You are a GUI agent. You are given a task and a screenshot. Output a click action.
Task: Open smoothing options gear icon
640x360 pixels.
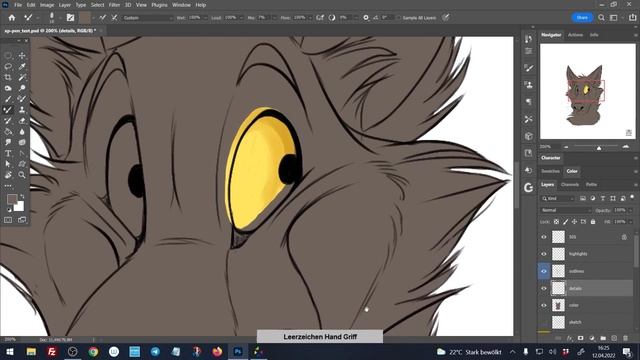coord(366,18)
